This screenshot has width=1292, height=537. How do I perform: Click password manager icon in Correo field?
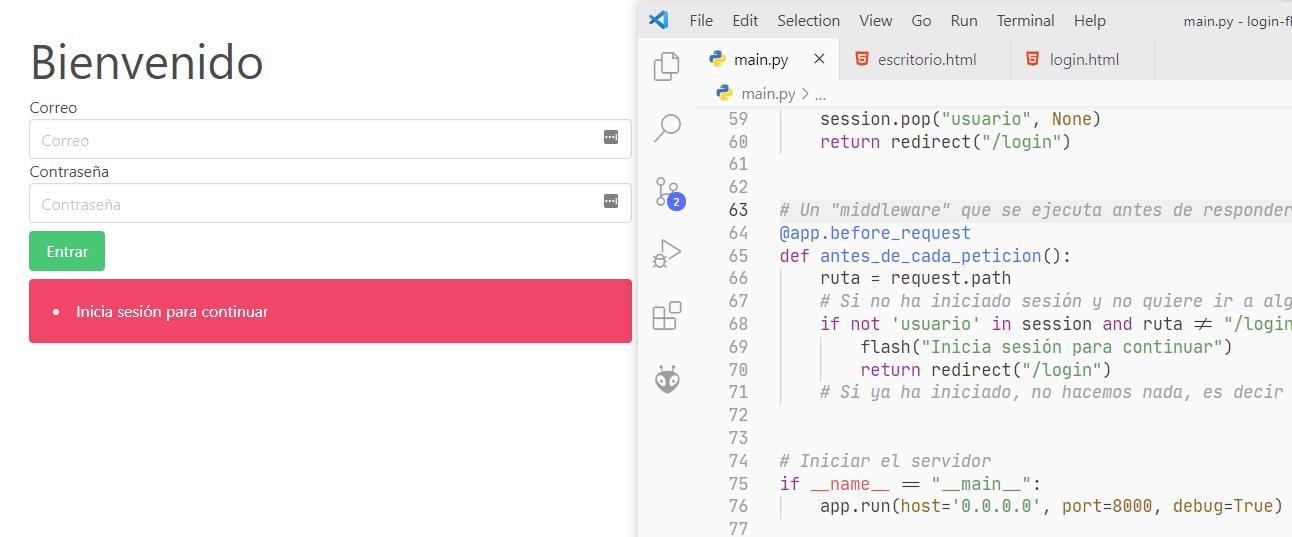[x=611, y=138]
